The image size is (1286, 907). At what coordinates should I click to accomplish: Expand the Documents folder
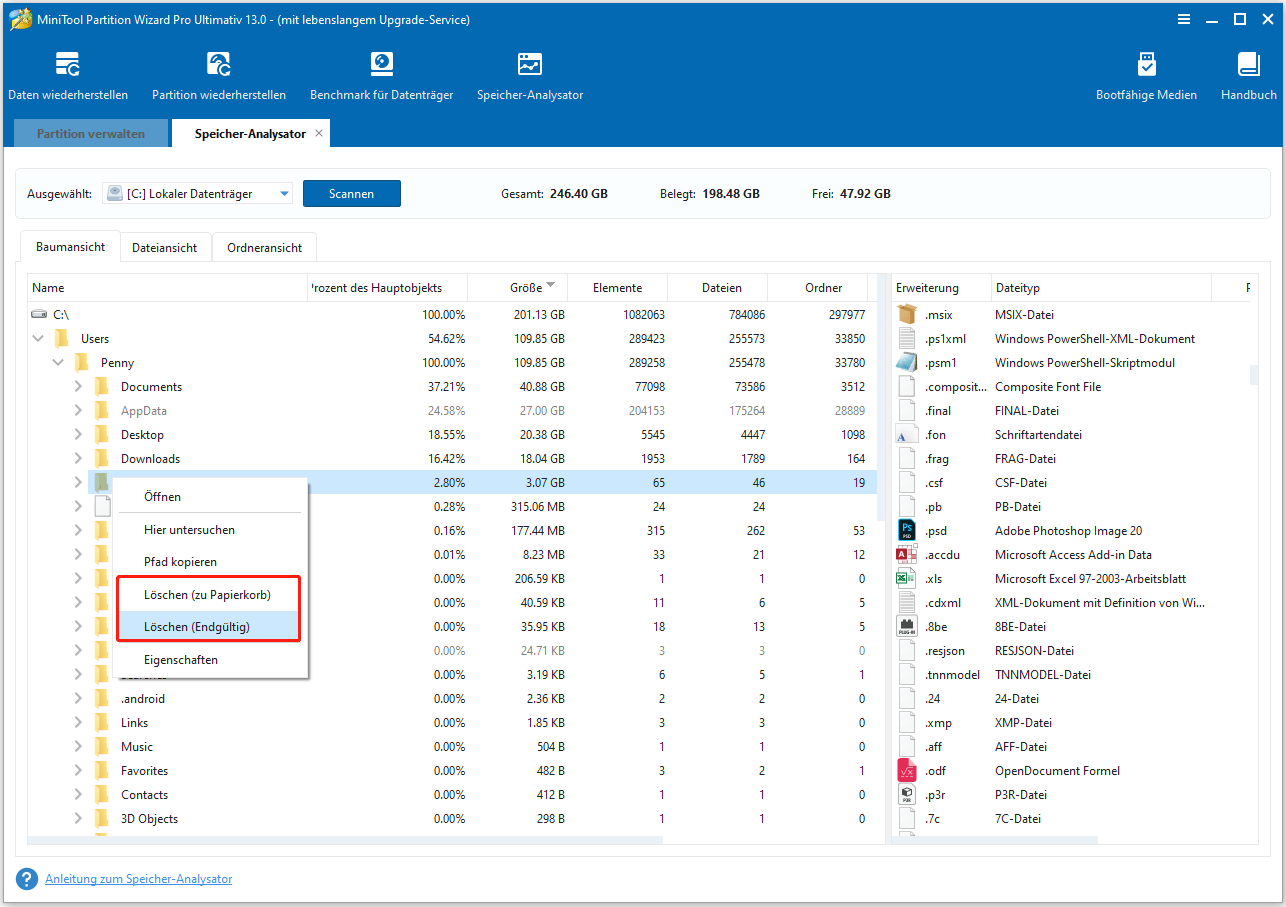coord(79,387)
